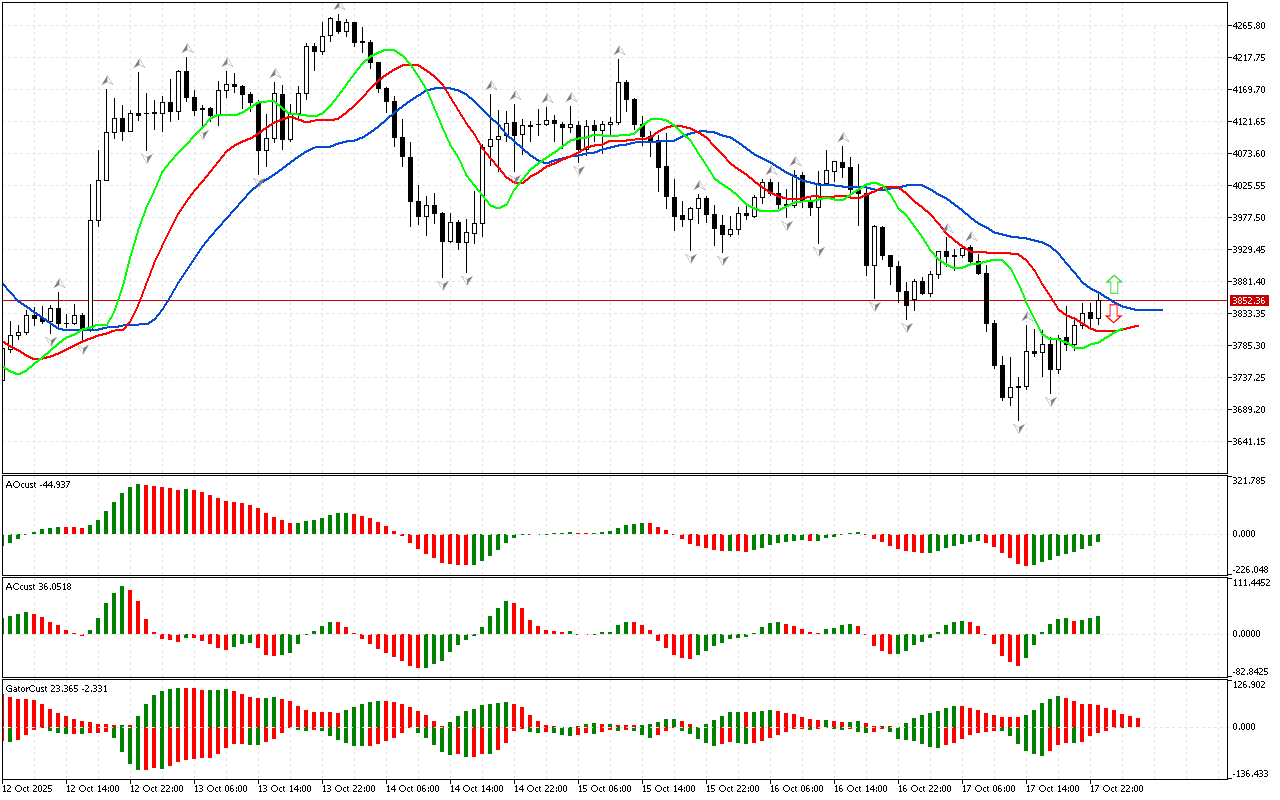The width and height of the screenshot is (1280, 800).
Task: Click the right end of the blue Alligator line
Action: coord(1160,310)
